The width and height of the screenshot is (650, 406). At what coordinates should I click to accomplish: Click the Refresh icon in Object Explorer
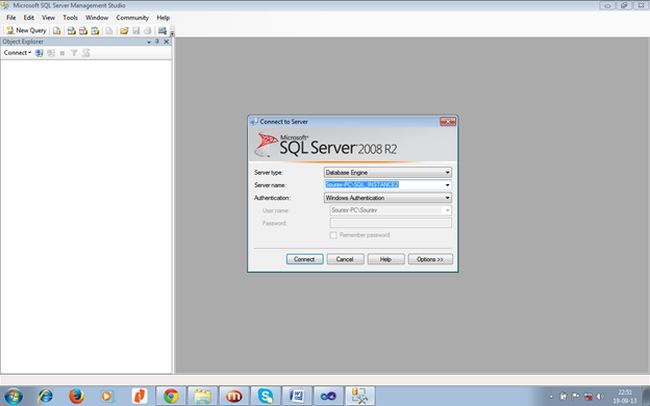(x=86, y=53)
